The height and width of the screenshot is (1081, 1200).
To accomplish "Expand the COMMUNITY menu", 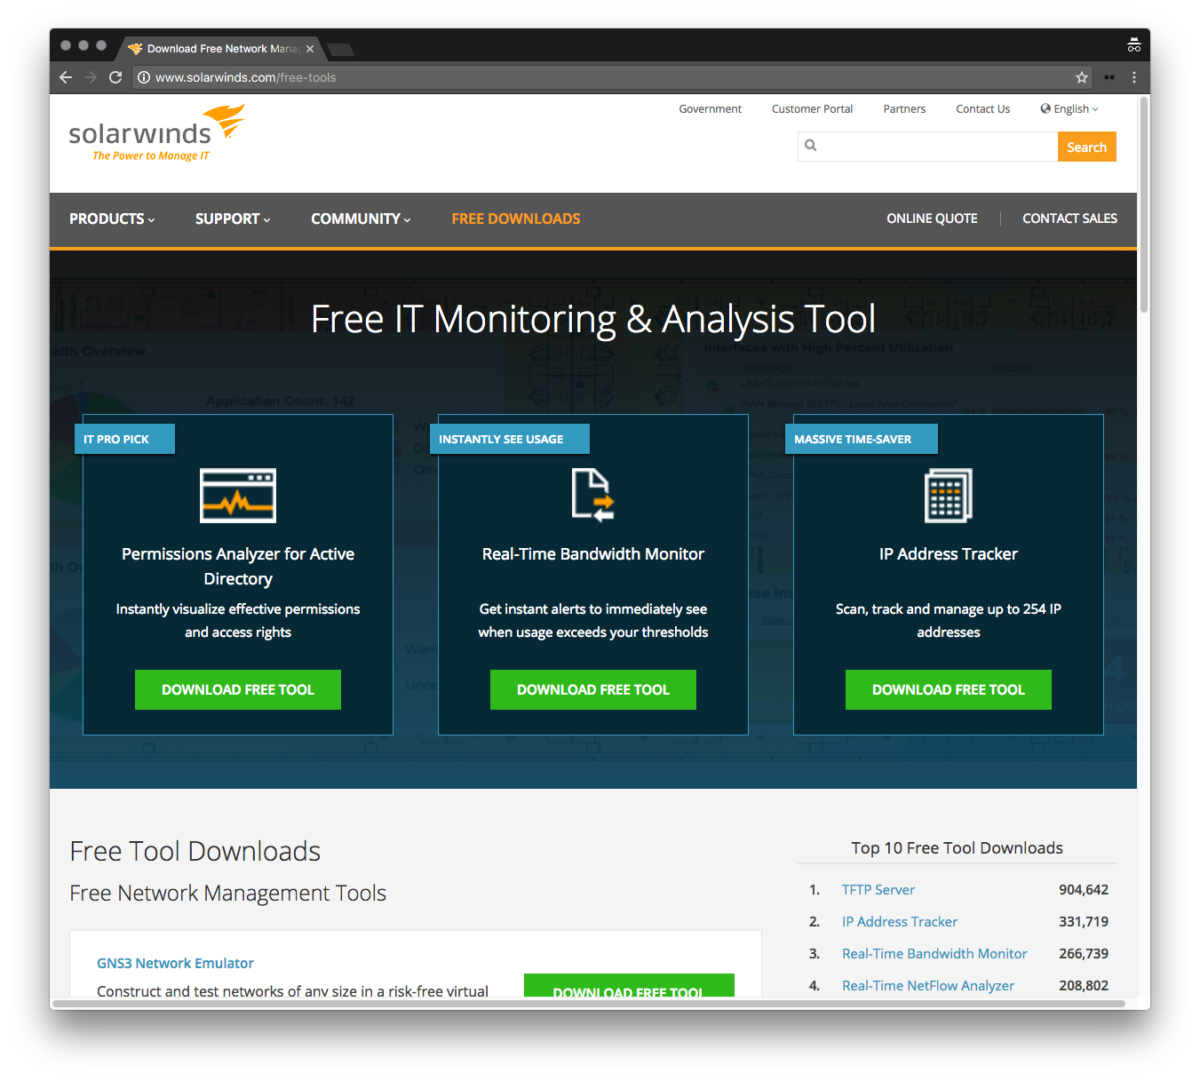I will tap(361, 219).
